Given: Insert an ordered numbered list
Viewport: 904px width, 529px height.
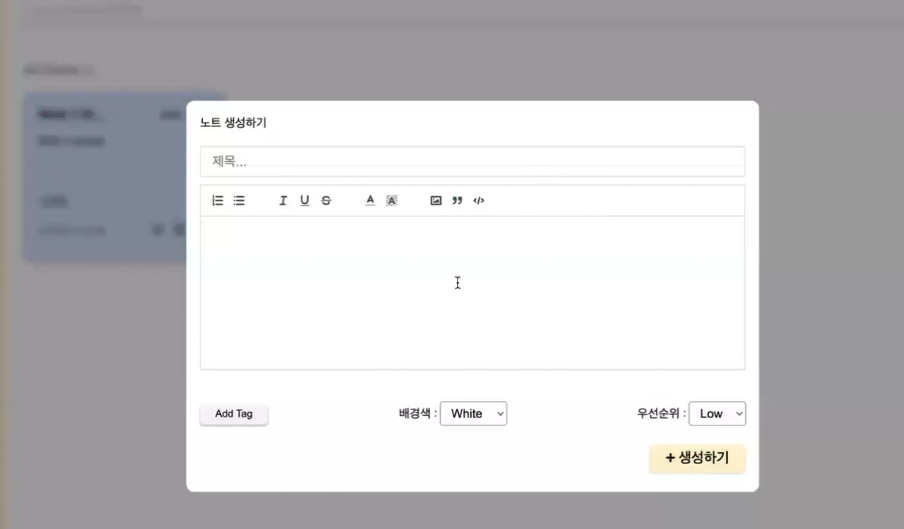Looking at the screenshot, I should [x=217, y=201].
